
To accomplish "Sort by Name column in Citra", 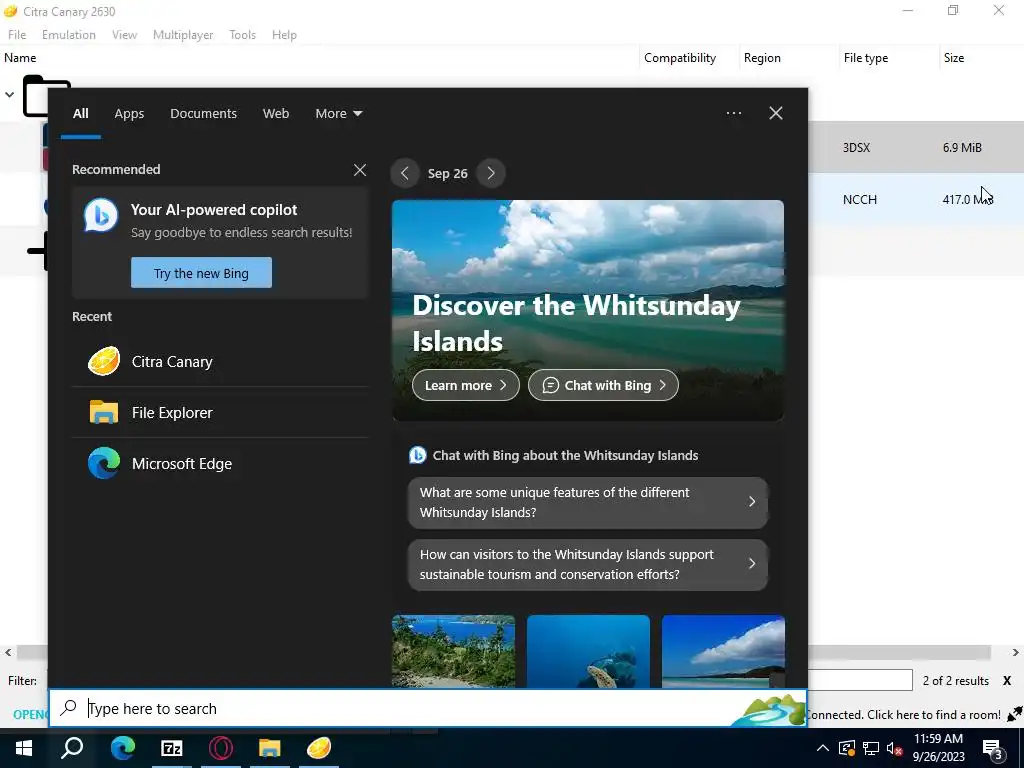I will click(x=319, y=57).
